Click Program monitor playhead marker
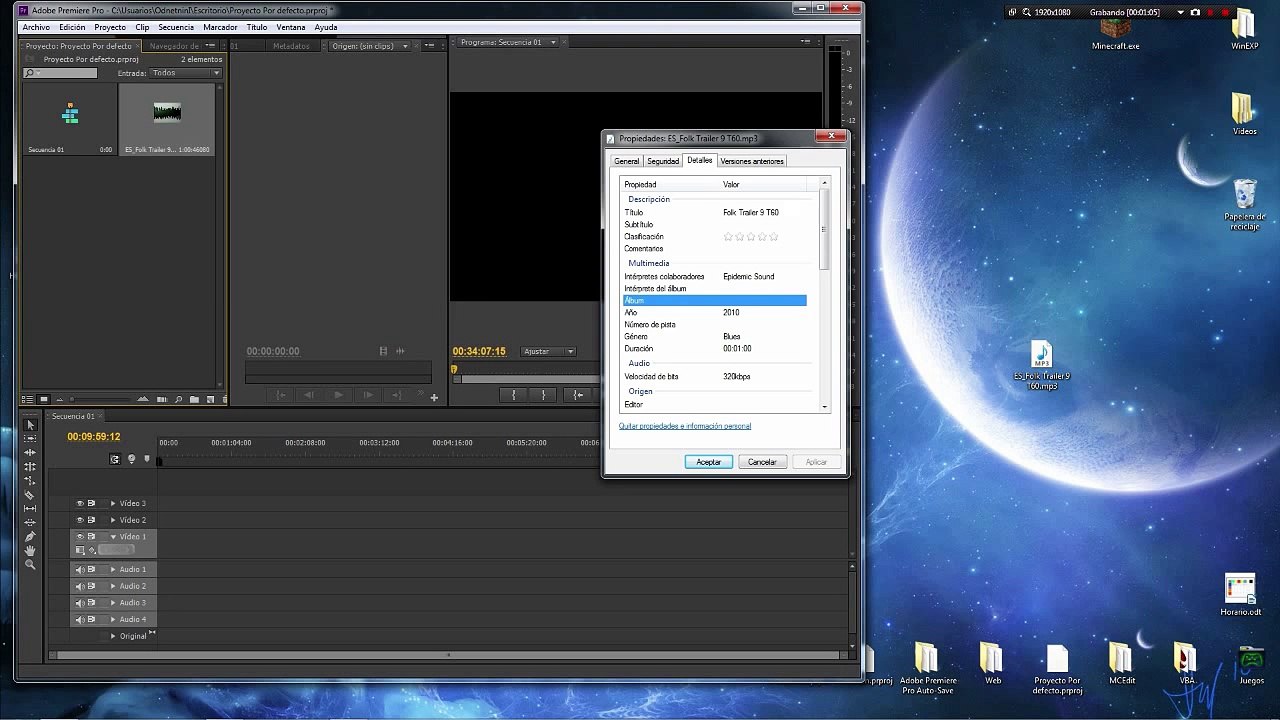 [454, 369]
